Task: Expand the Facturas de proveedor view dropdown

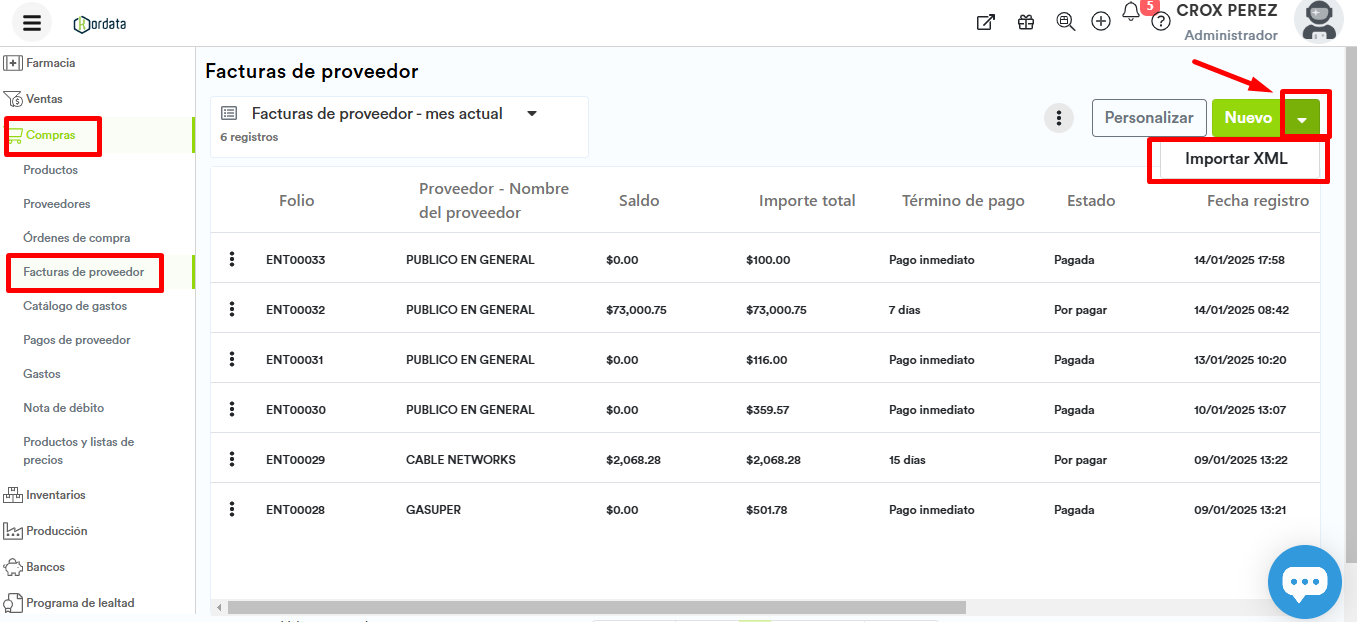Action: (x=532, y=114)
